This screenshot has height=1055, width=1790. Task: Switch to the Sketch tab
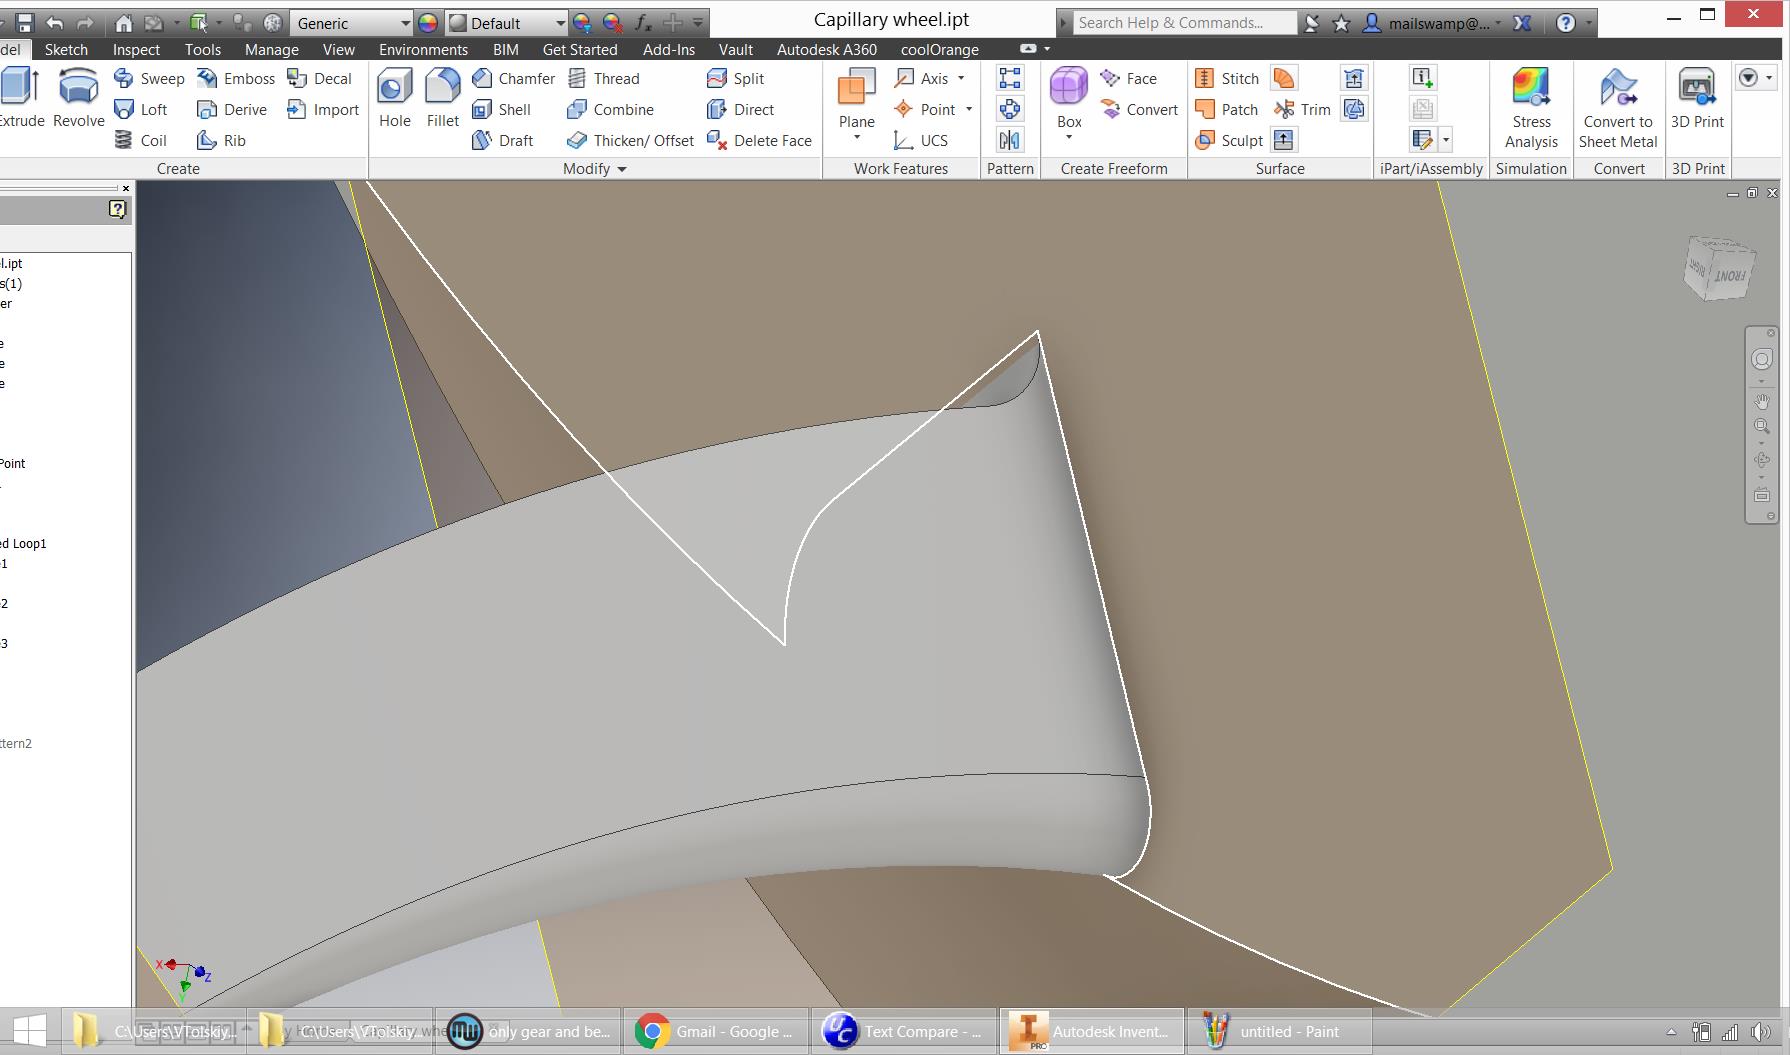tap(66, 49)
